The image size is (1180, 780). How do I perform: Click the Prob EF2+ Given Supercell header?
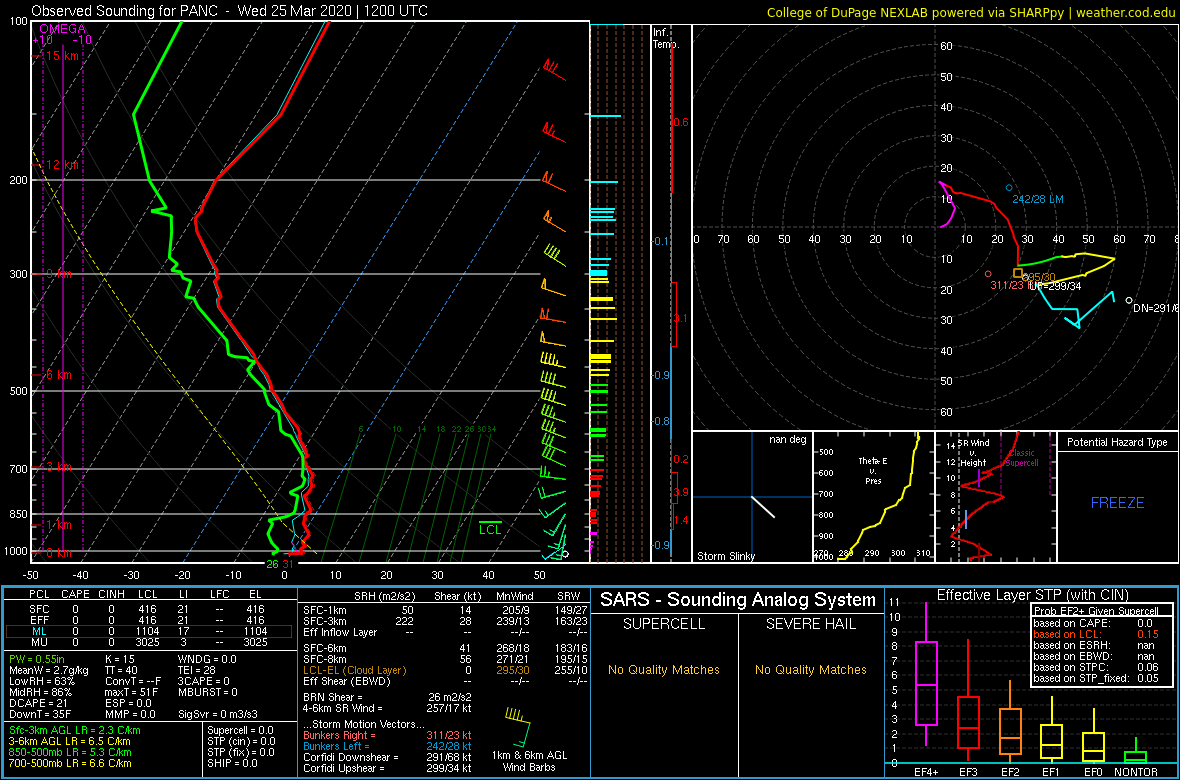[x=1096, y=612]
